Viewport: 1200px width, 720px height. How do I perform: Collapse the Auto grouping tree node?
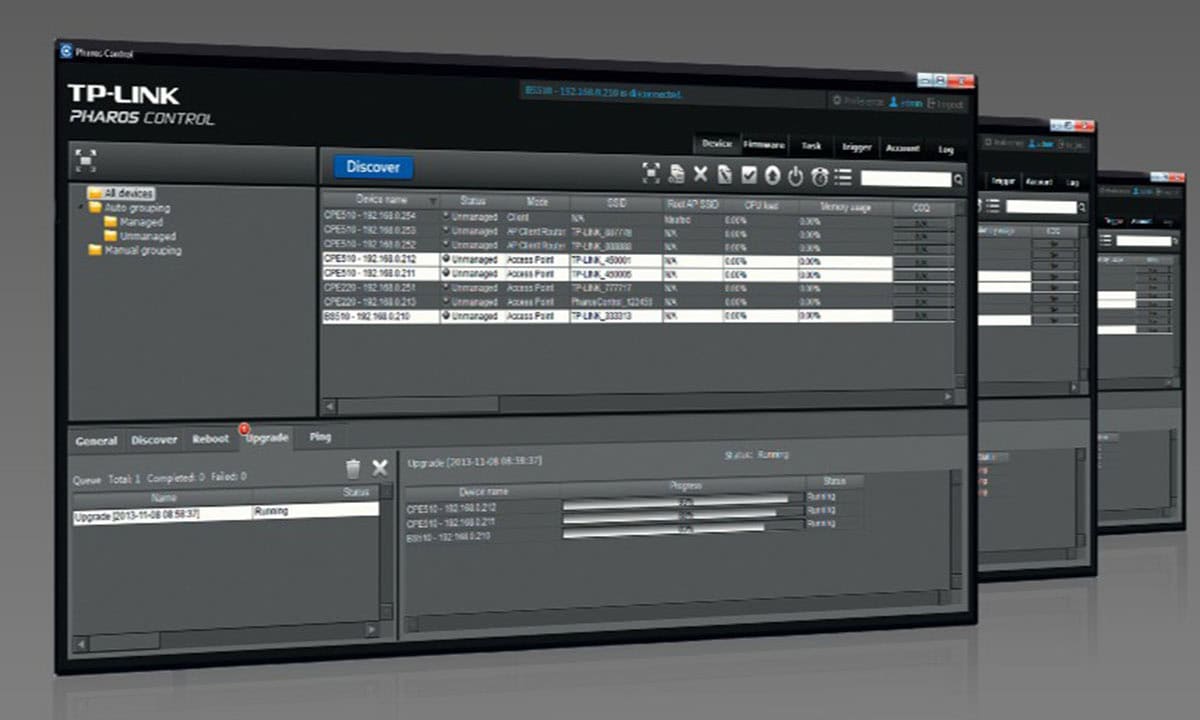pos(80,208)
